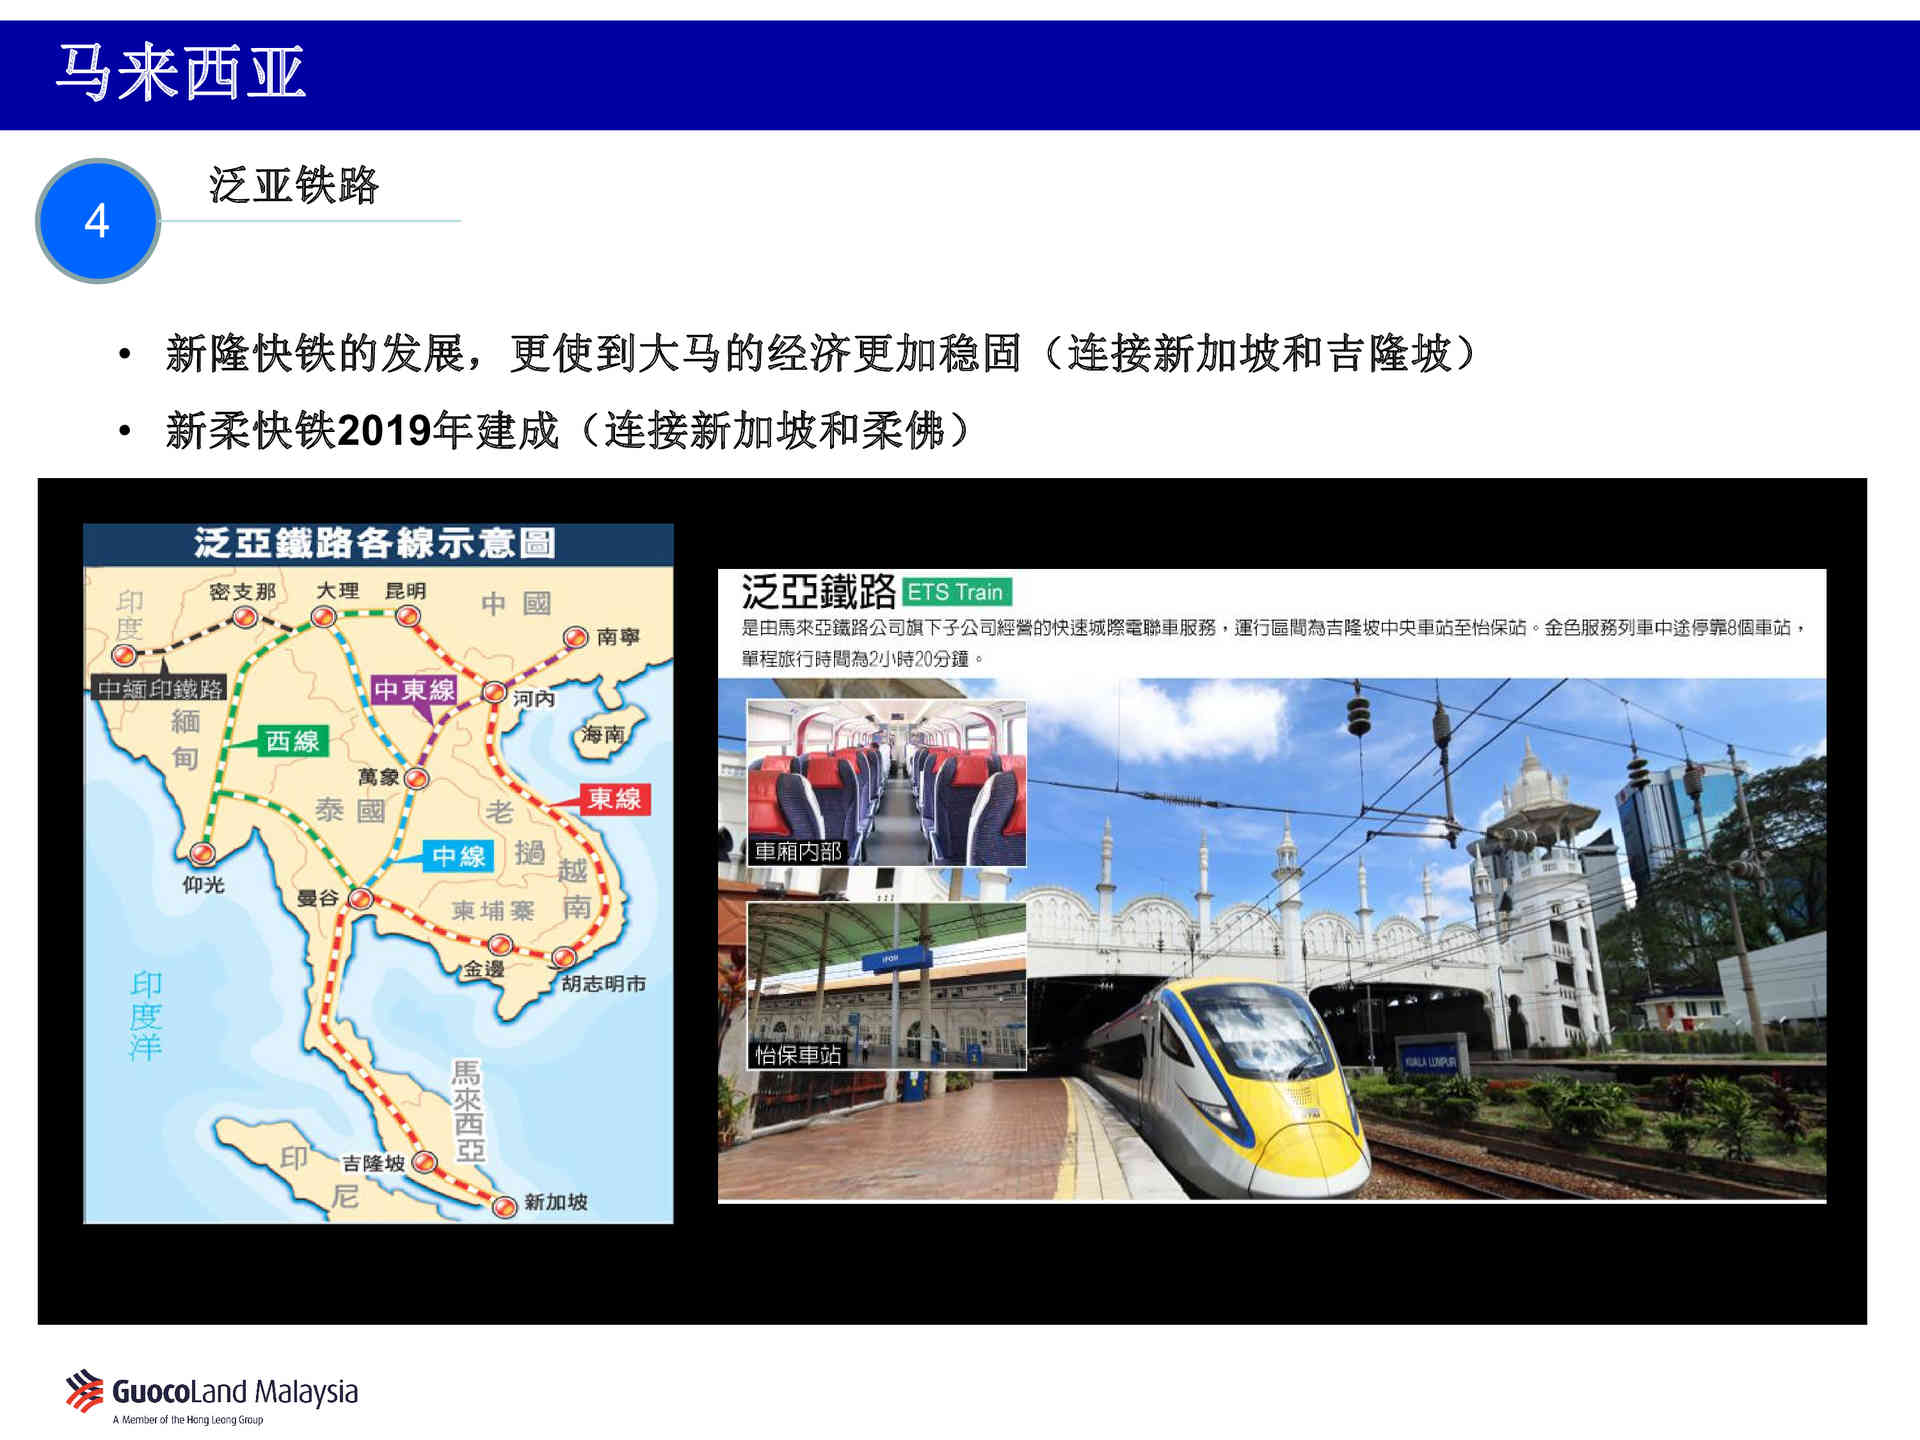Click the green ETS Train badge
Viewport: 1920px width, 1440px height.
[x=956, y=592]
